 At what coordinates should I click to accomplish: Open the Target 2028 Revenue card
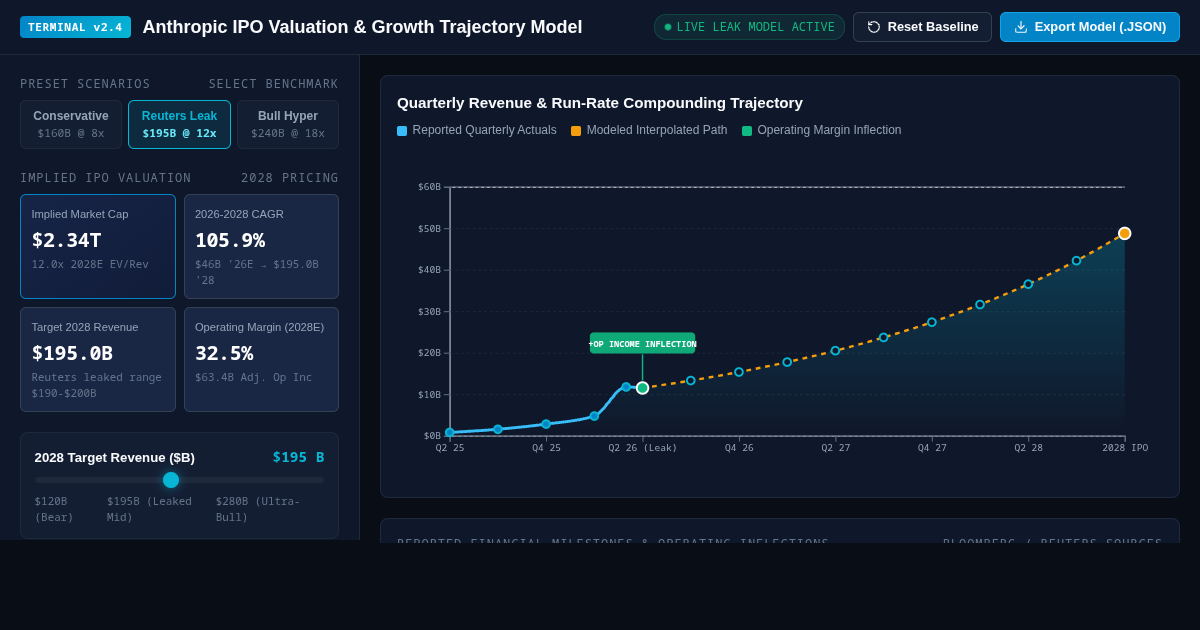pyautogui.click(x=98, y=359)
